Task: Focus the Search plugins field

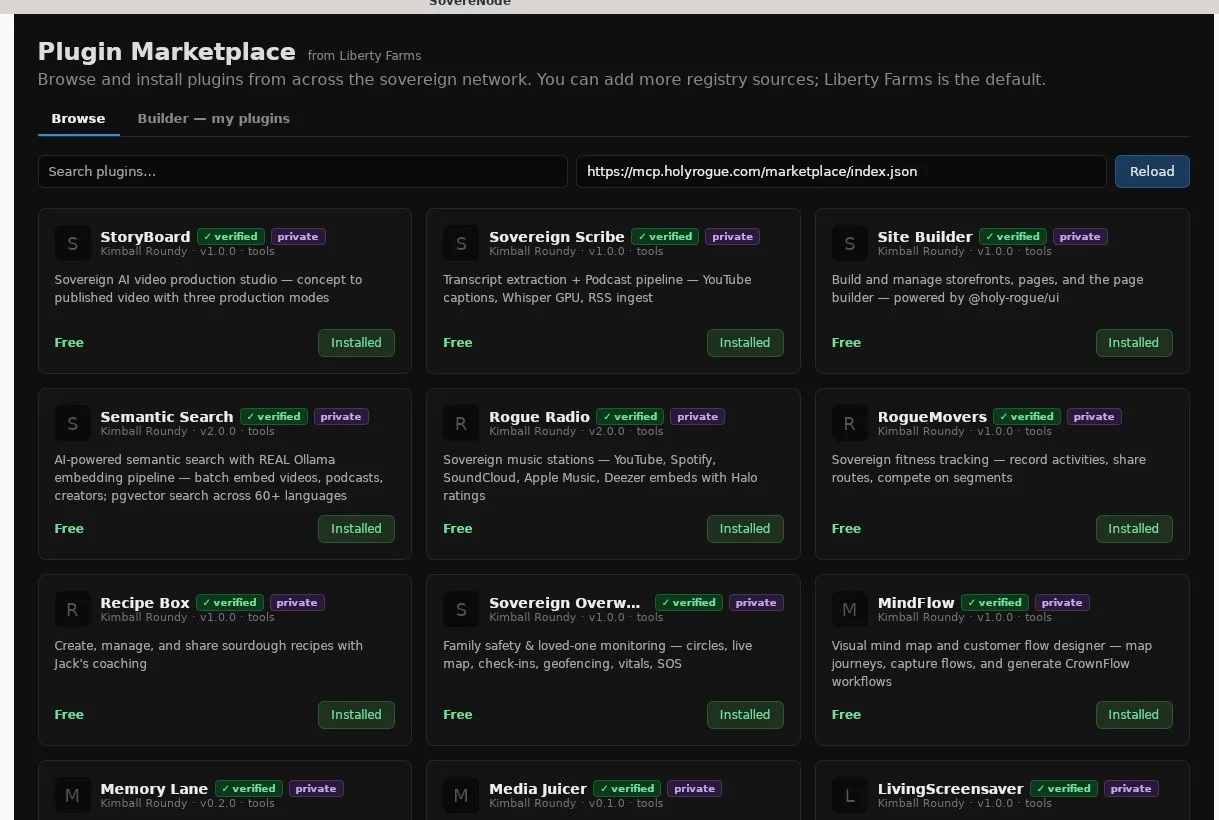Action: 303,171
